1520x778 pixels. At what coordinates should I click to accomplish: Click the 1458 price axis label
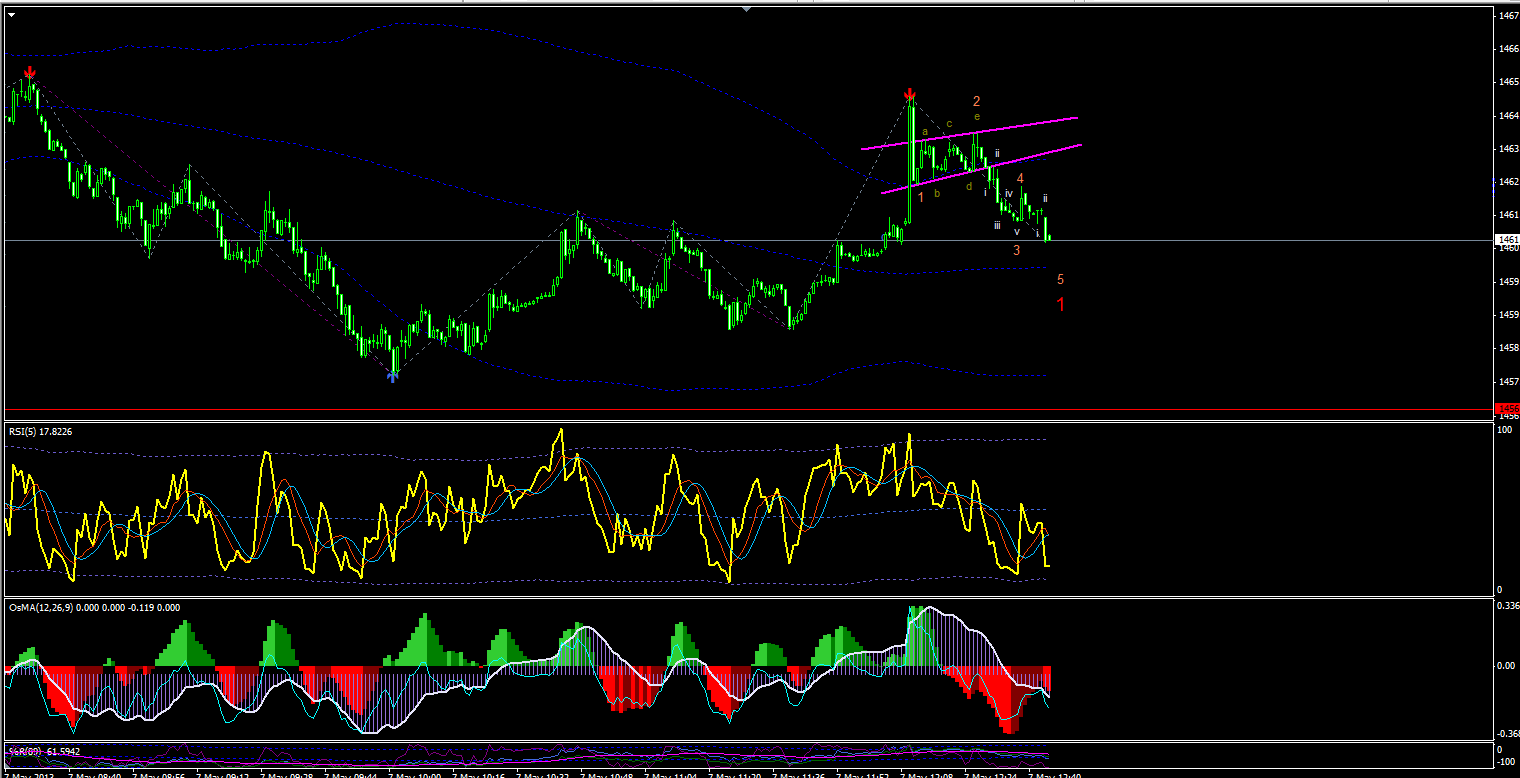1509,348
